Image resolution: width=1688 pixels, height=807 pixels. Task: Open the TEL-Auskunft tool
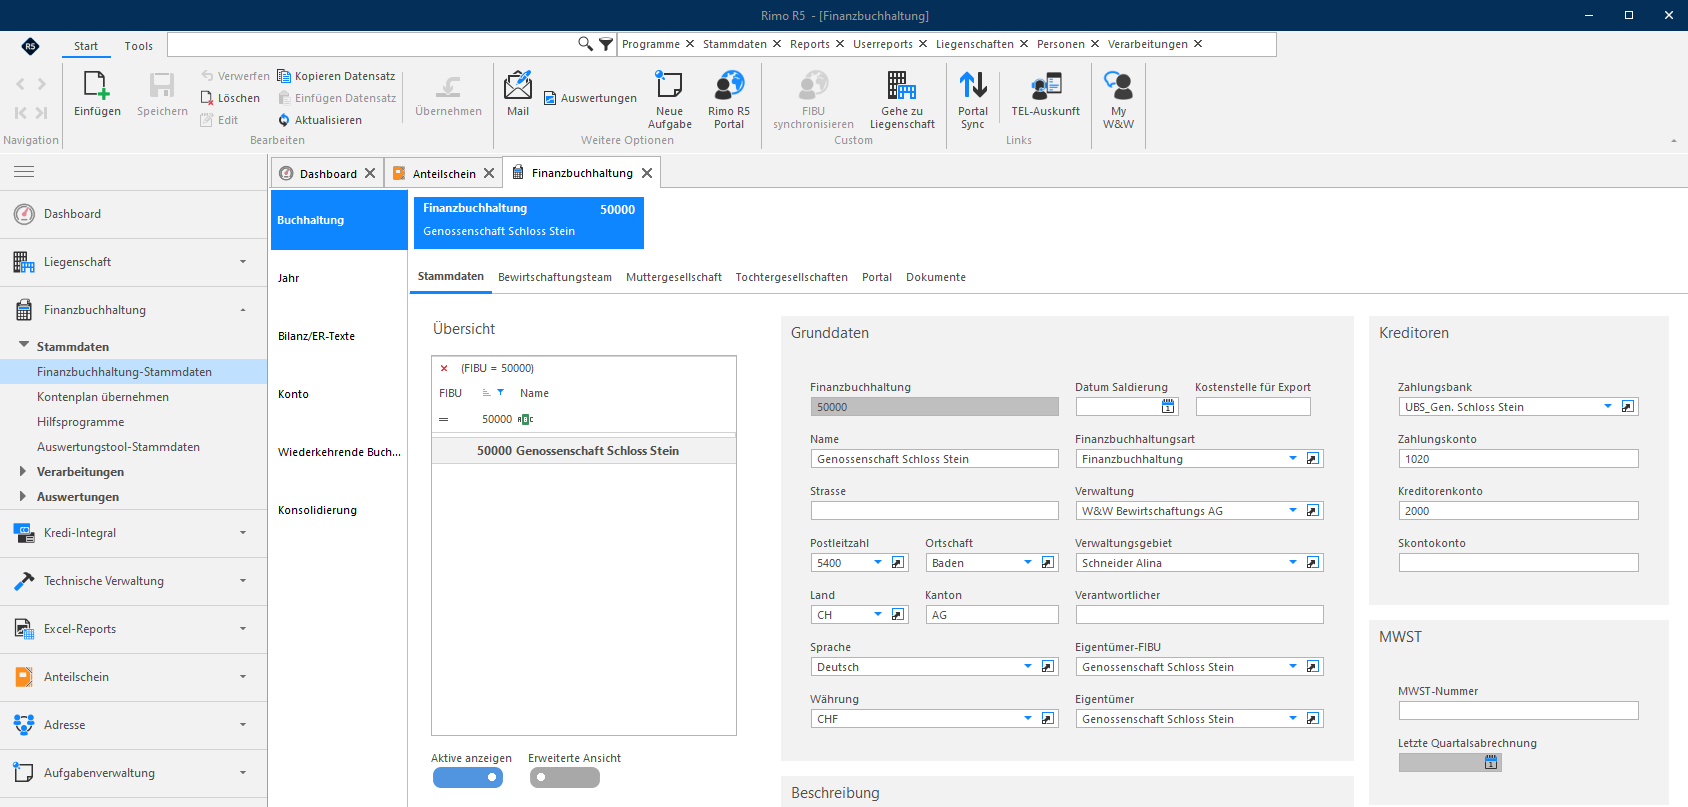[1045, 95]
